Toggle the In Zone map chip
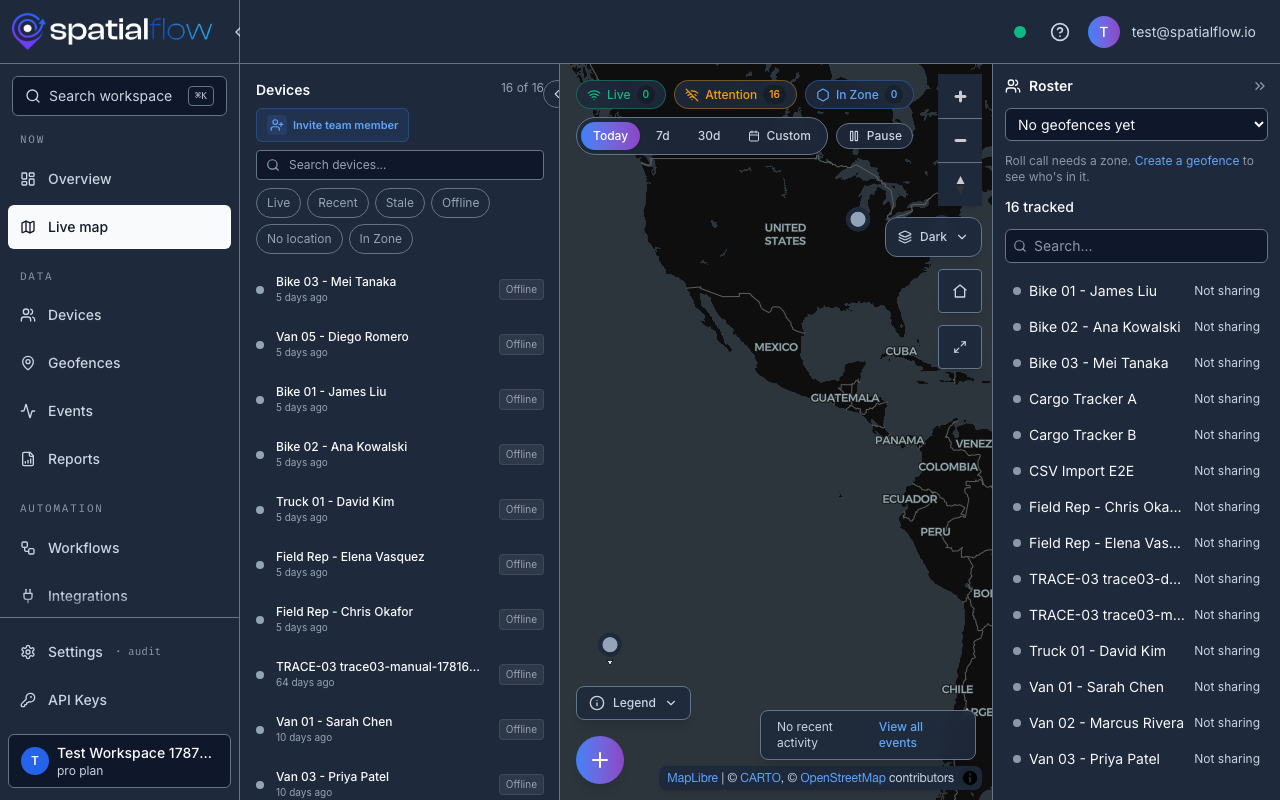Viewport: 1280px width, 800px height. coord(859,95)
